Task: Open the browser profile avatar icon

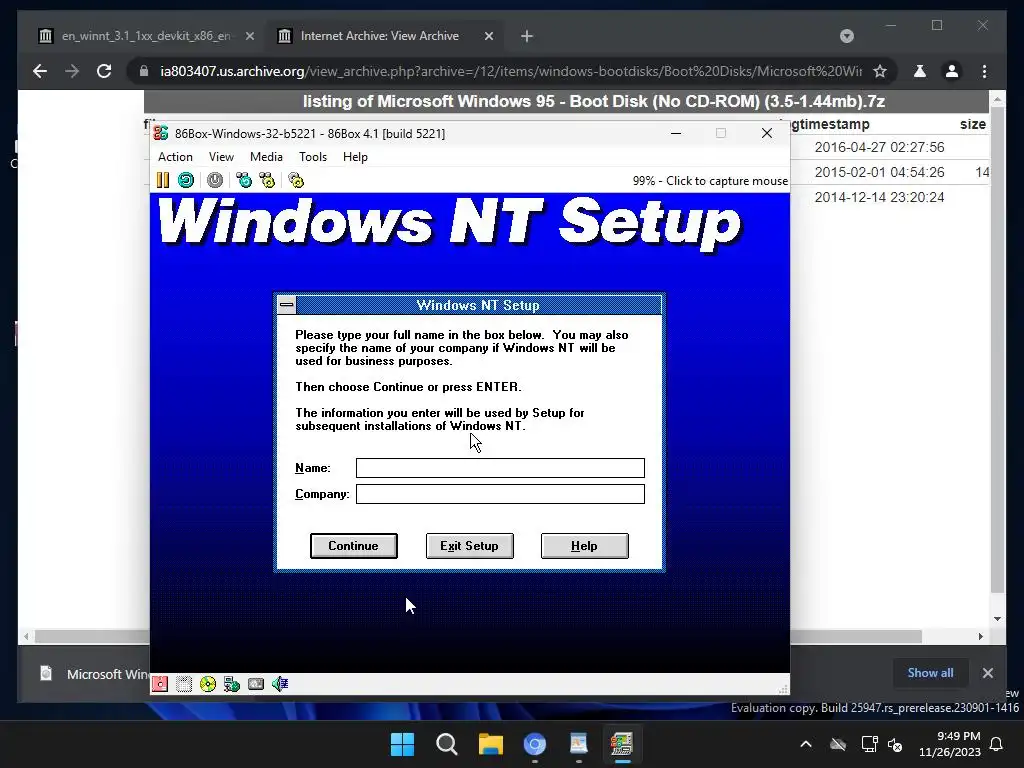Action: [x=952, y=71]
